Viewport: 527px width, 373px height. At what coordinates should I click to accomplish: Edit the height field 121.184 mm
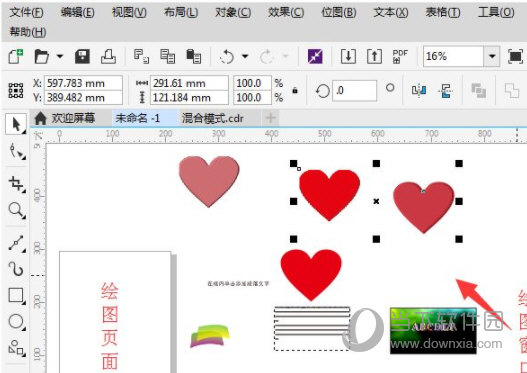pos(189,97)
